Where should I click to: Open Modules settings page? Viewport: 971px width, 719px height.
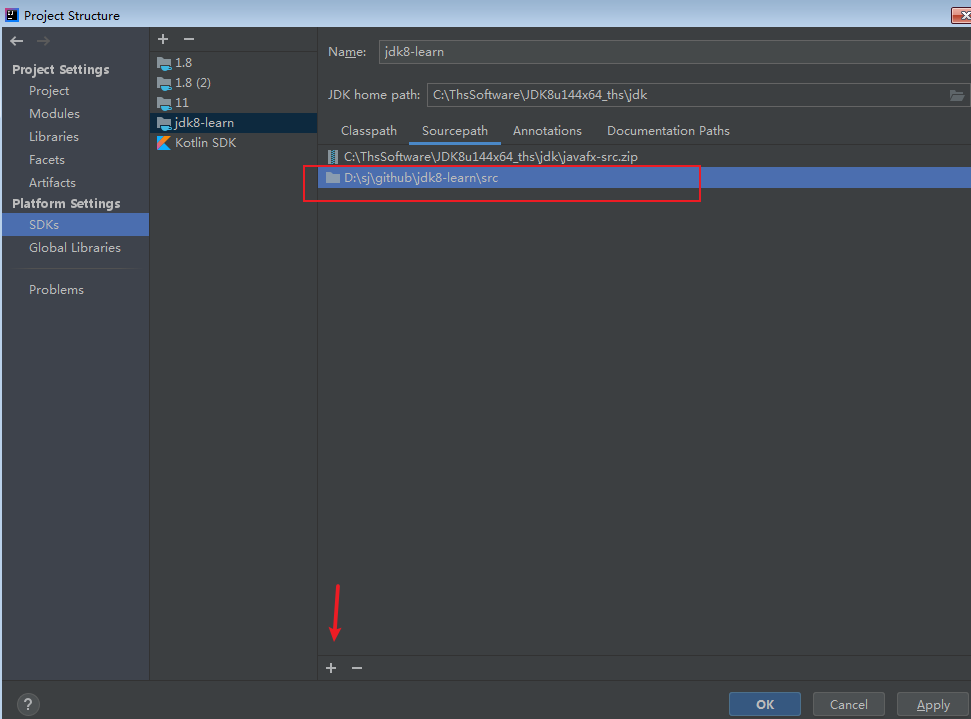[54, 113]
